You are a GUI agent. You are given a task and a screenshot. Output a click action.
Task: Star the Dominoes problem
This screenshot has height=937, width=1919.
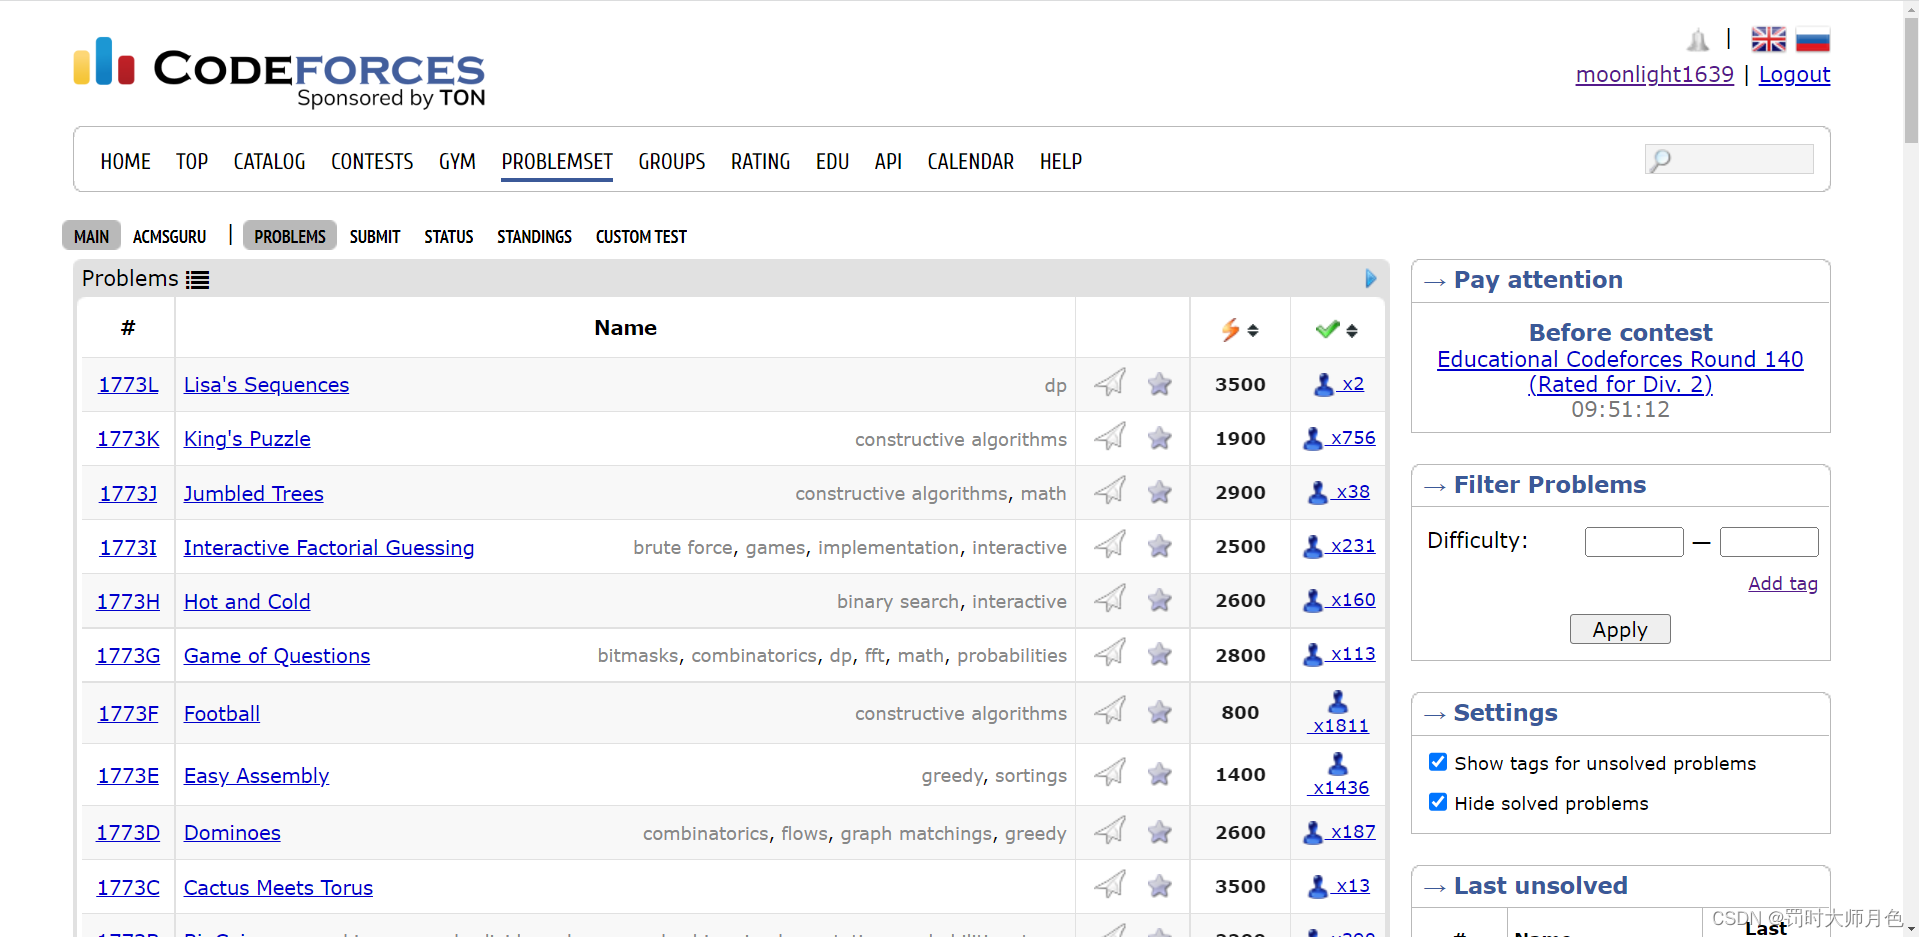[1160, 832]
